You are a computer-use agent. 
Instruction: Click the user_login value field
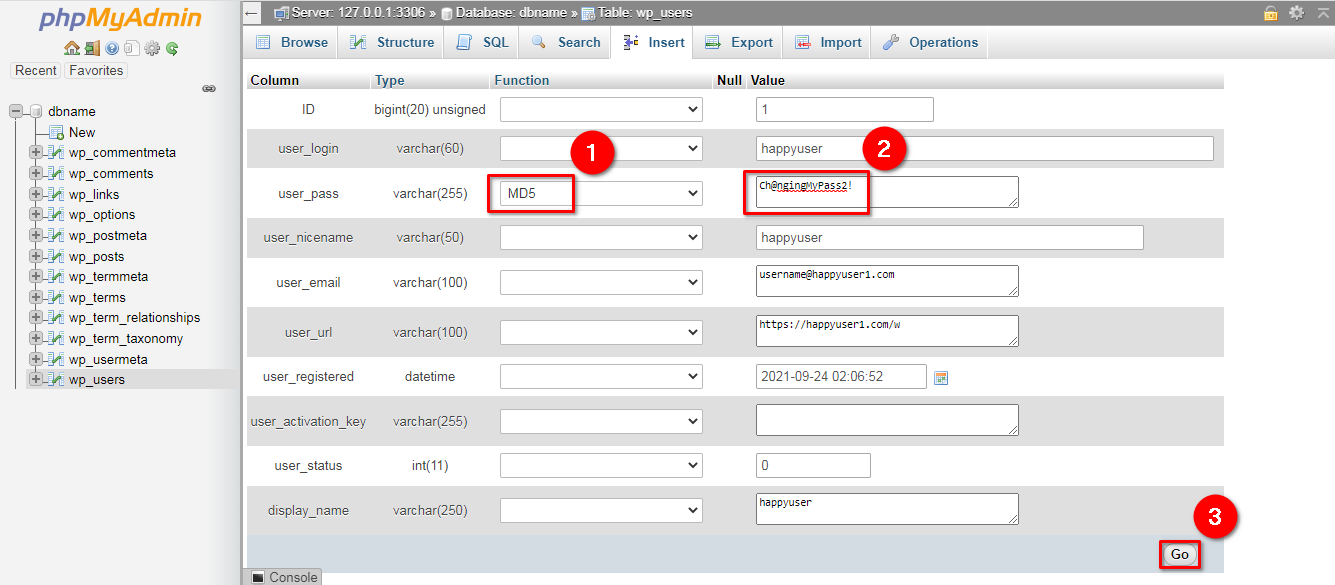(x=985, y=148)
